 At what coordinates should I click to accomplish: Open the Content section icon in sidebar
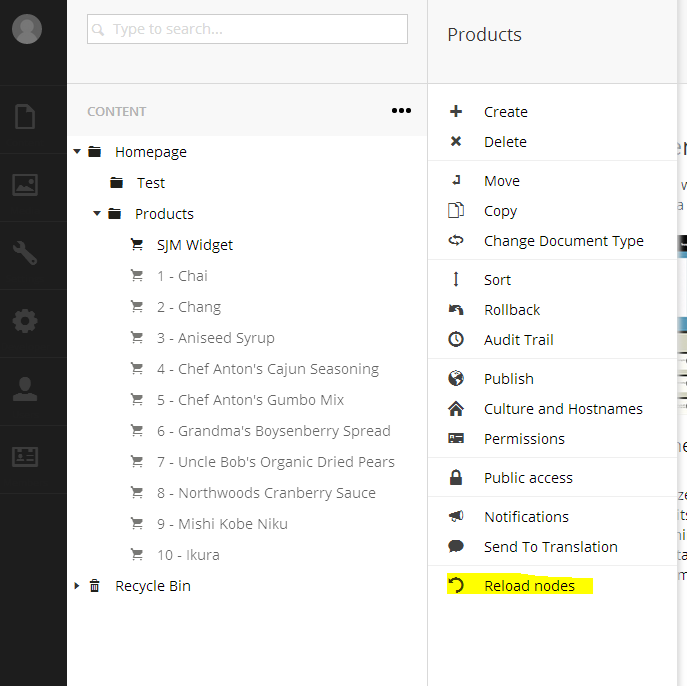click(x=25, y=117)
